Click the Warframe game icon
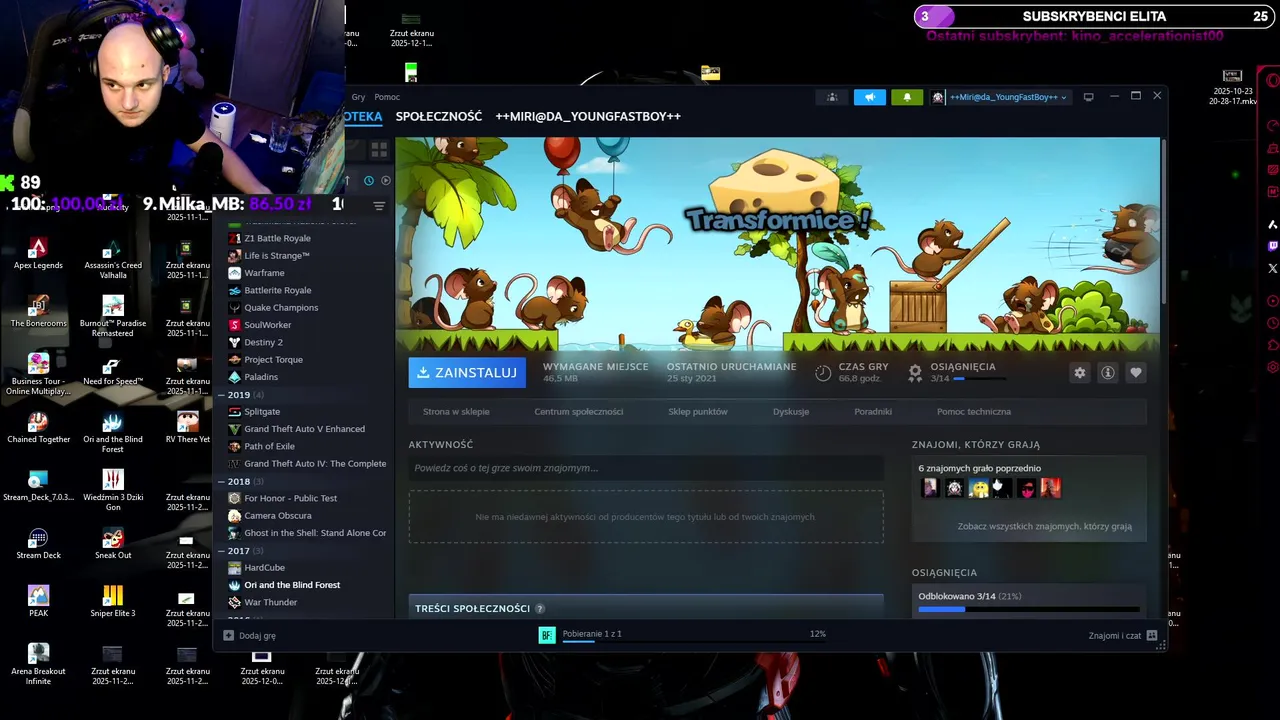1280x720 pixels. [235, 273]
